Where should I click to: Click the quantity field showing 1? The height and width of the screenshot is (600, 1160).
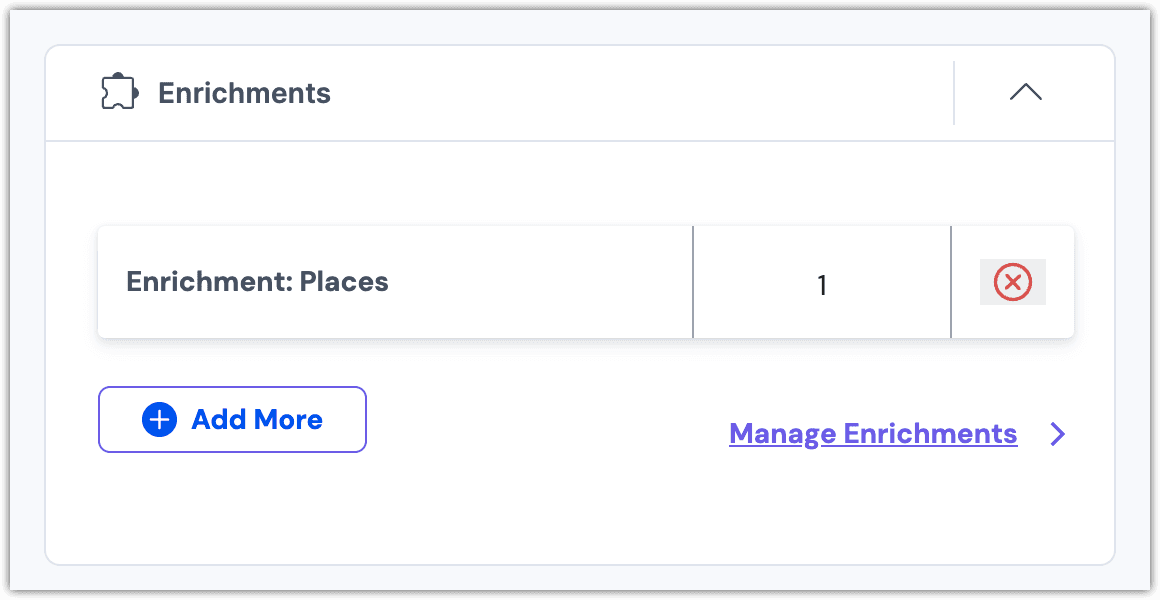(821, 282)
